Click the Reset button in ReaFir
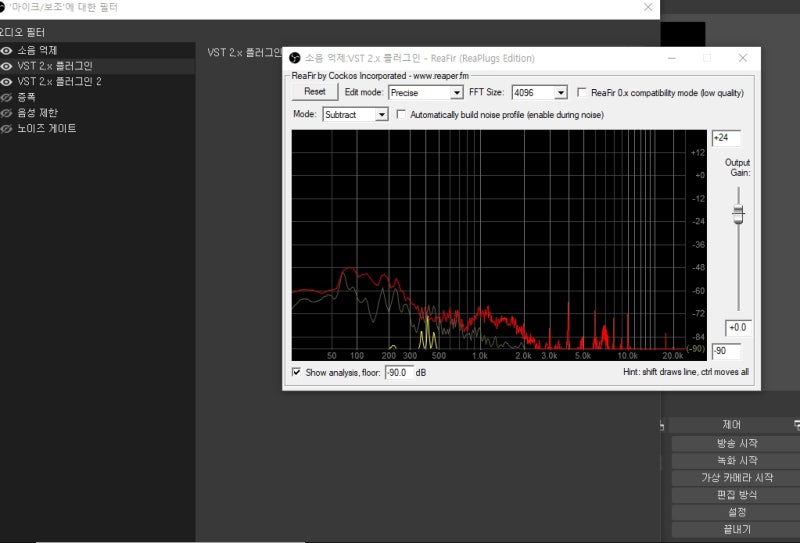Screen dimensions: 800x543 [x=315, y=92]
